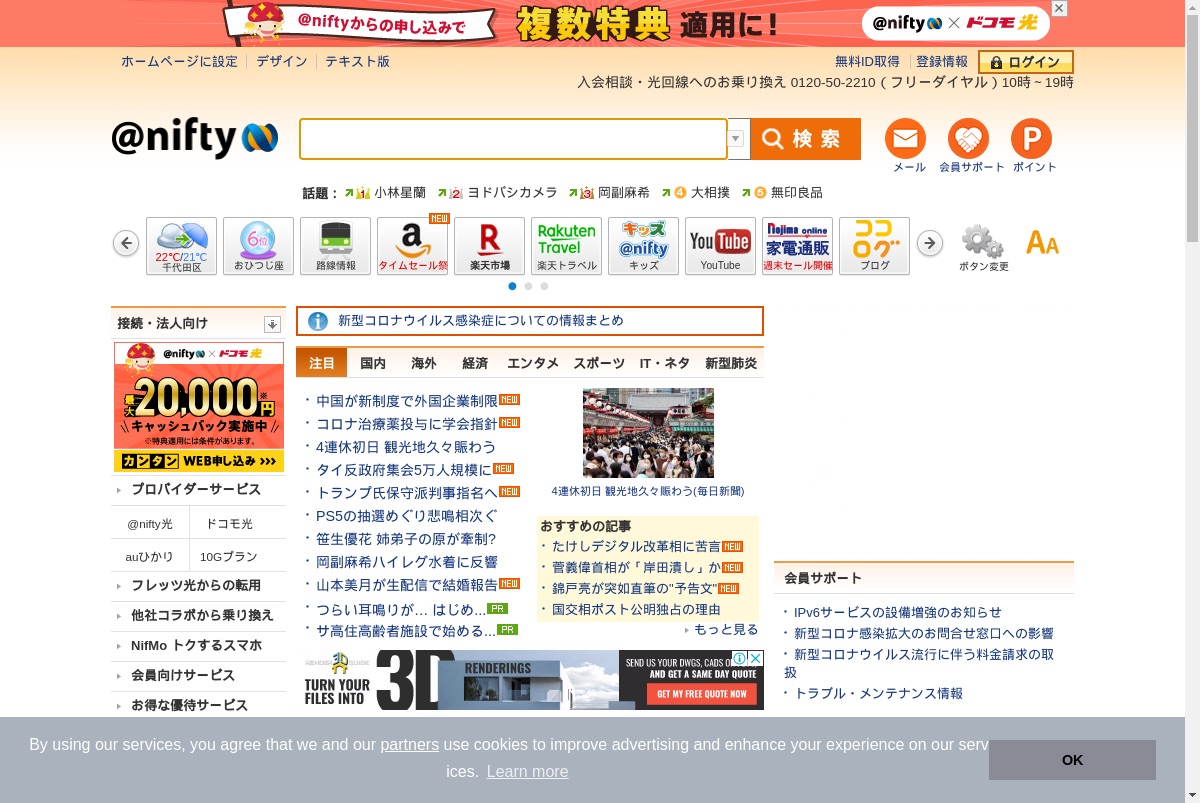
Task: Open the 20,000 yen cashback banner
Action: point(199,407)
